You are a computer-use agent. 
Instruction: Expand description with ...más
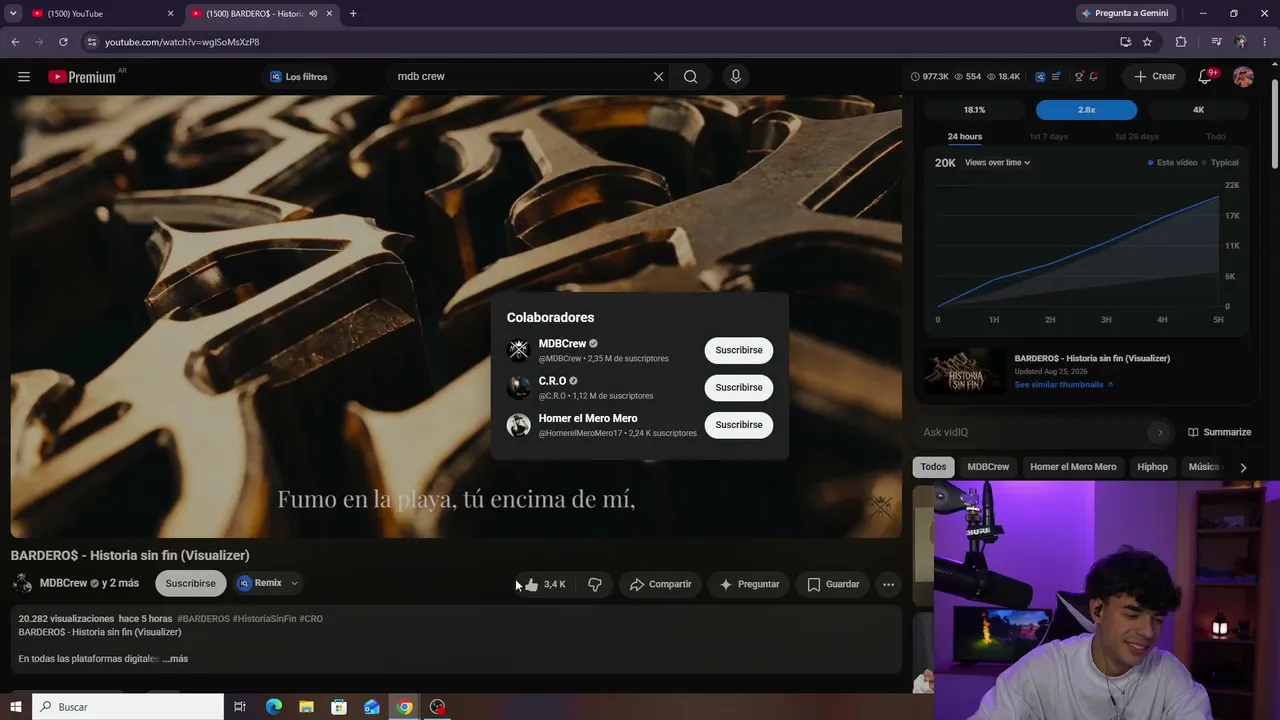click(x=176, y=659)
